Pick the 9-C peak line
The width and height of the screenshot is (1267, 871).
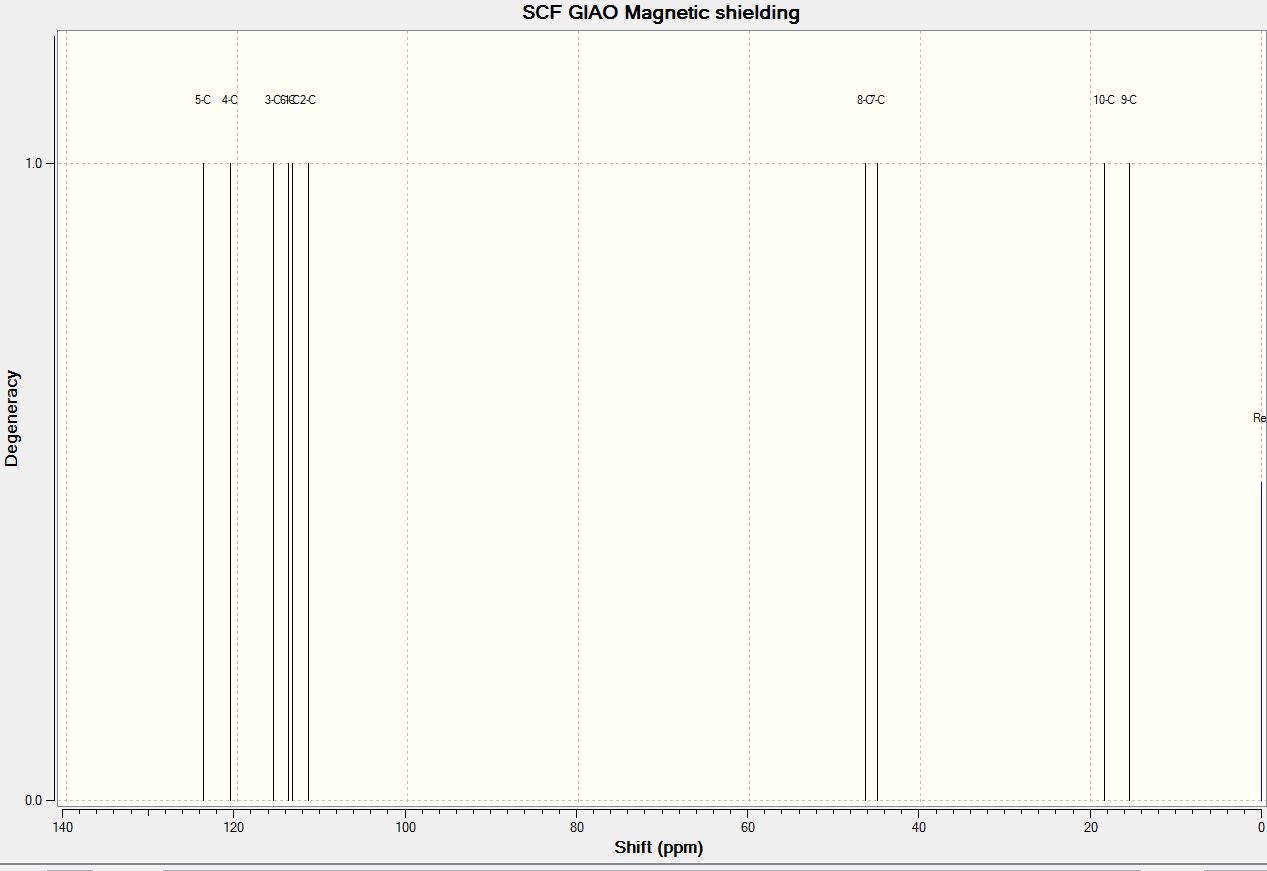[x=1129, y=481]
